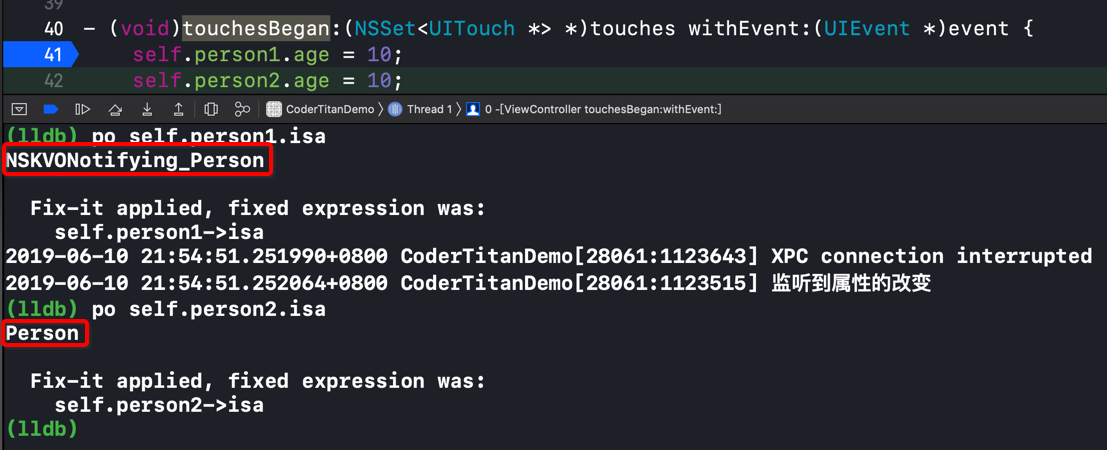Click the Step Into debug icon
1107x450 pixels.
pos(148,109)
